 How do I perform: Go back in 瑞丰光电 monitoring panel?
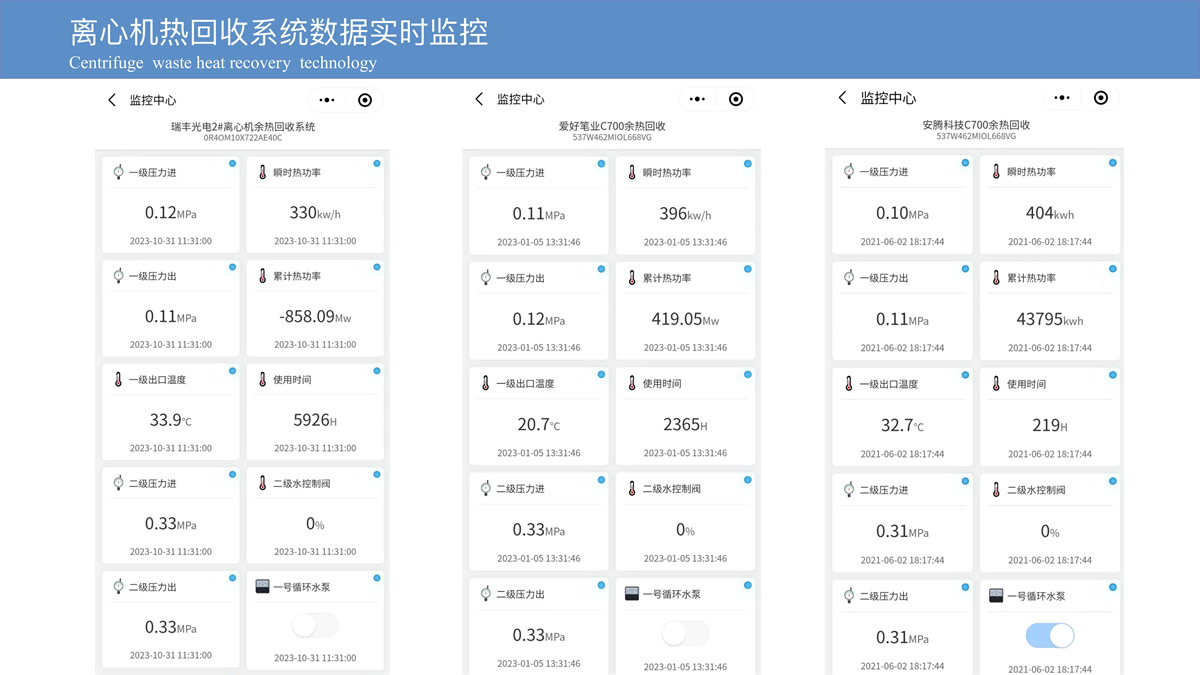click(112, 100)
